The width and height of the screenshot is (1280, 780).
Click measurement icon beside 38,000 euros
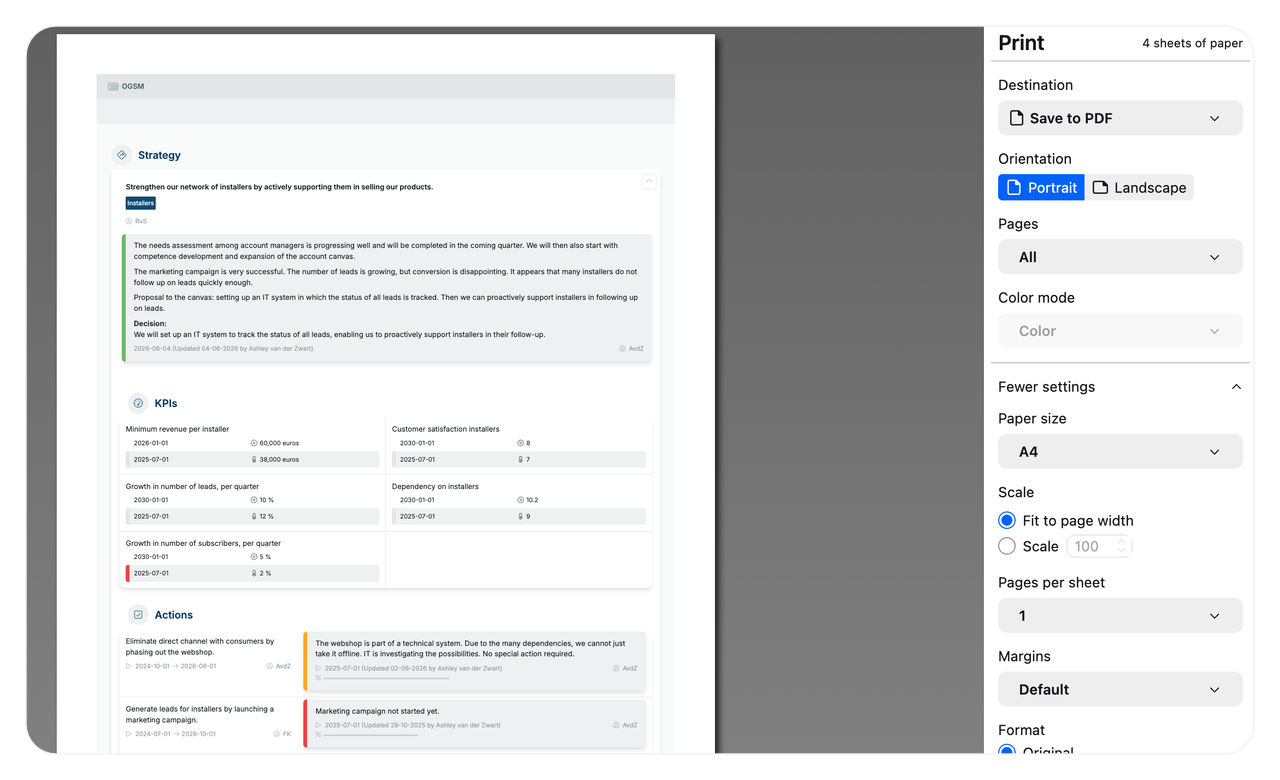[254, 460]
